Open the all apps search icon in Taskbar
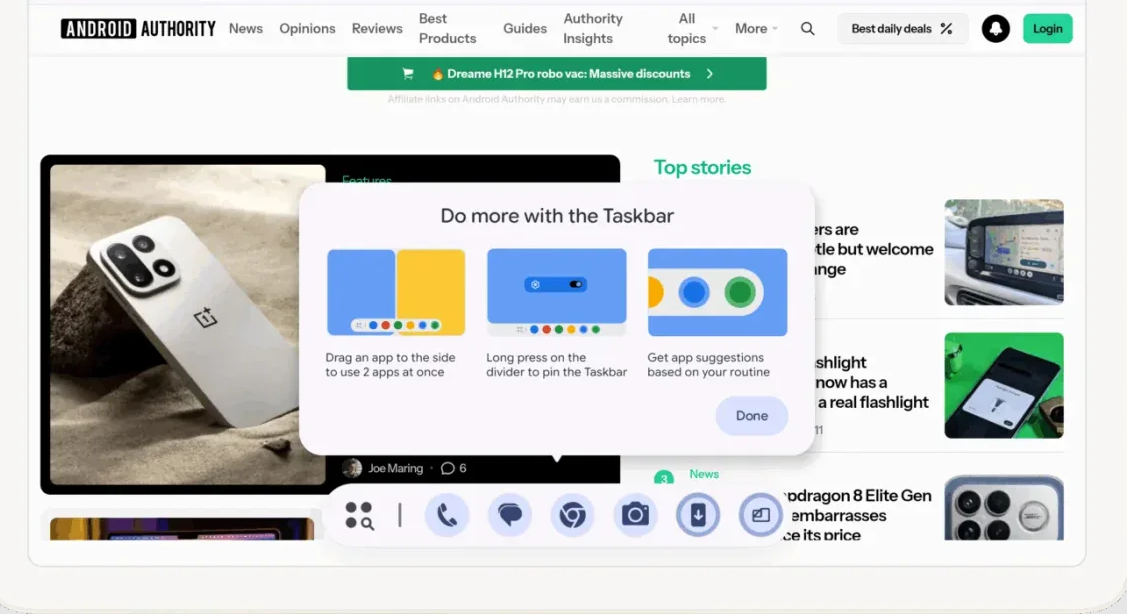Viewport: 1127px width, 614px height. [x=359, y=515]
